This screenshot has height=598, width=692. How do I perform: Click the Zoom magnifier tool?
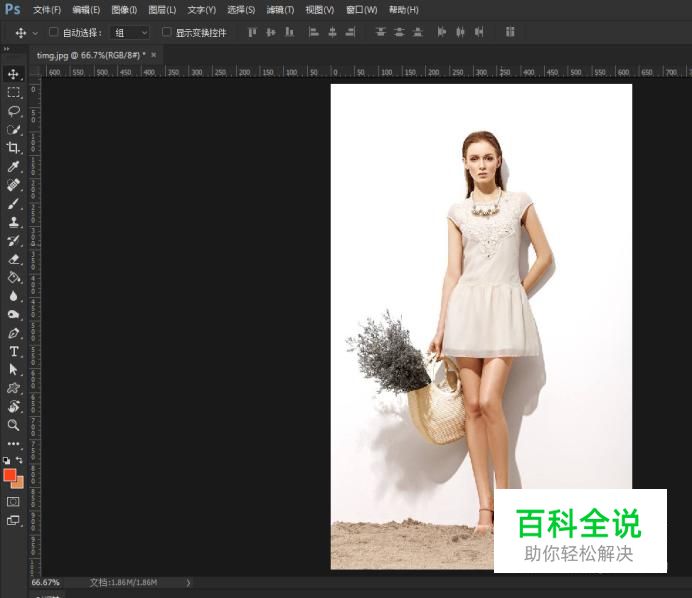14,425
